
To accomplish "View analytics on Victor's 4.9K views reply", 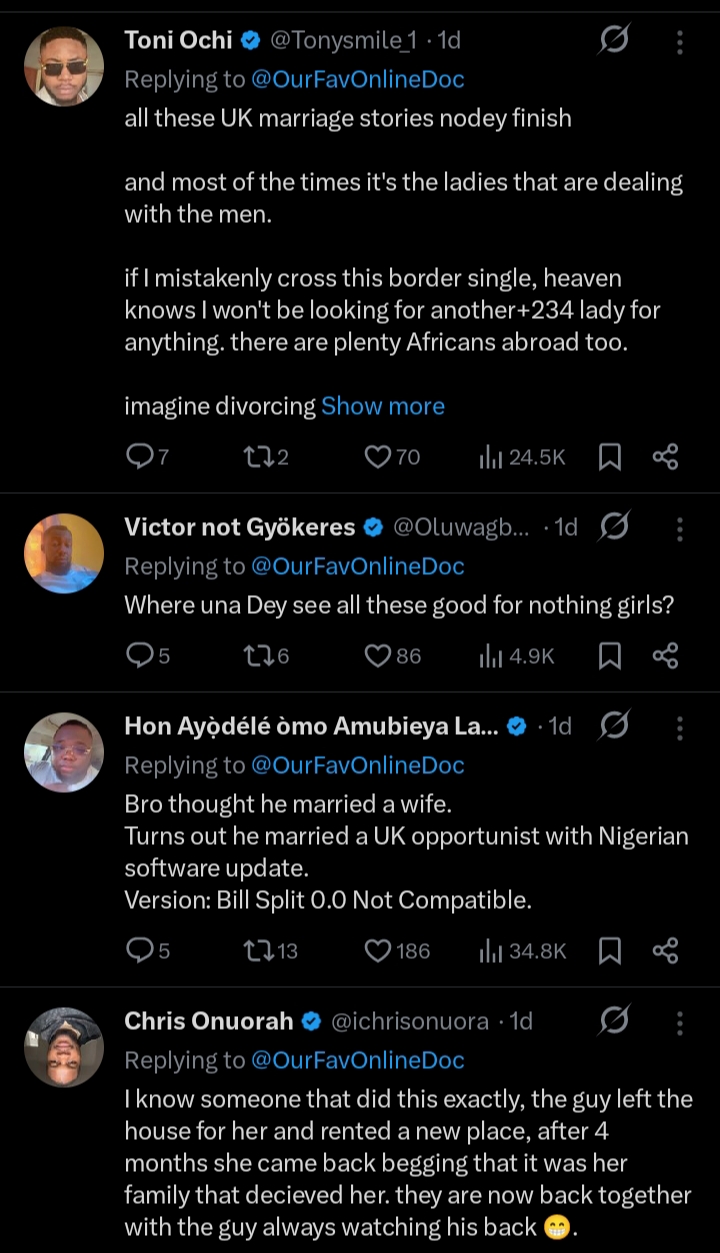I will pos(490,656).
